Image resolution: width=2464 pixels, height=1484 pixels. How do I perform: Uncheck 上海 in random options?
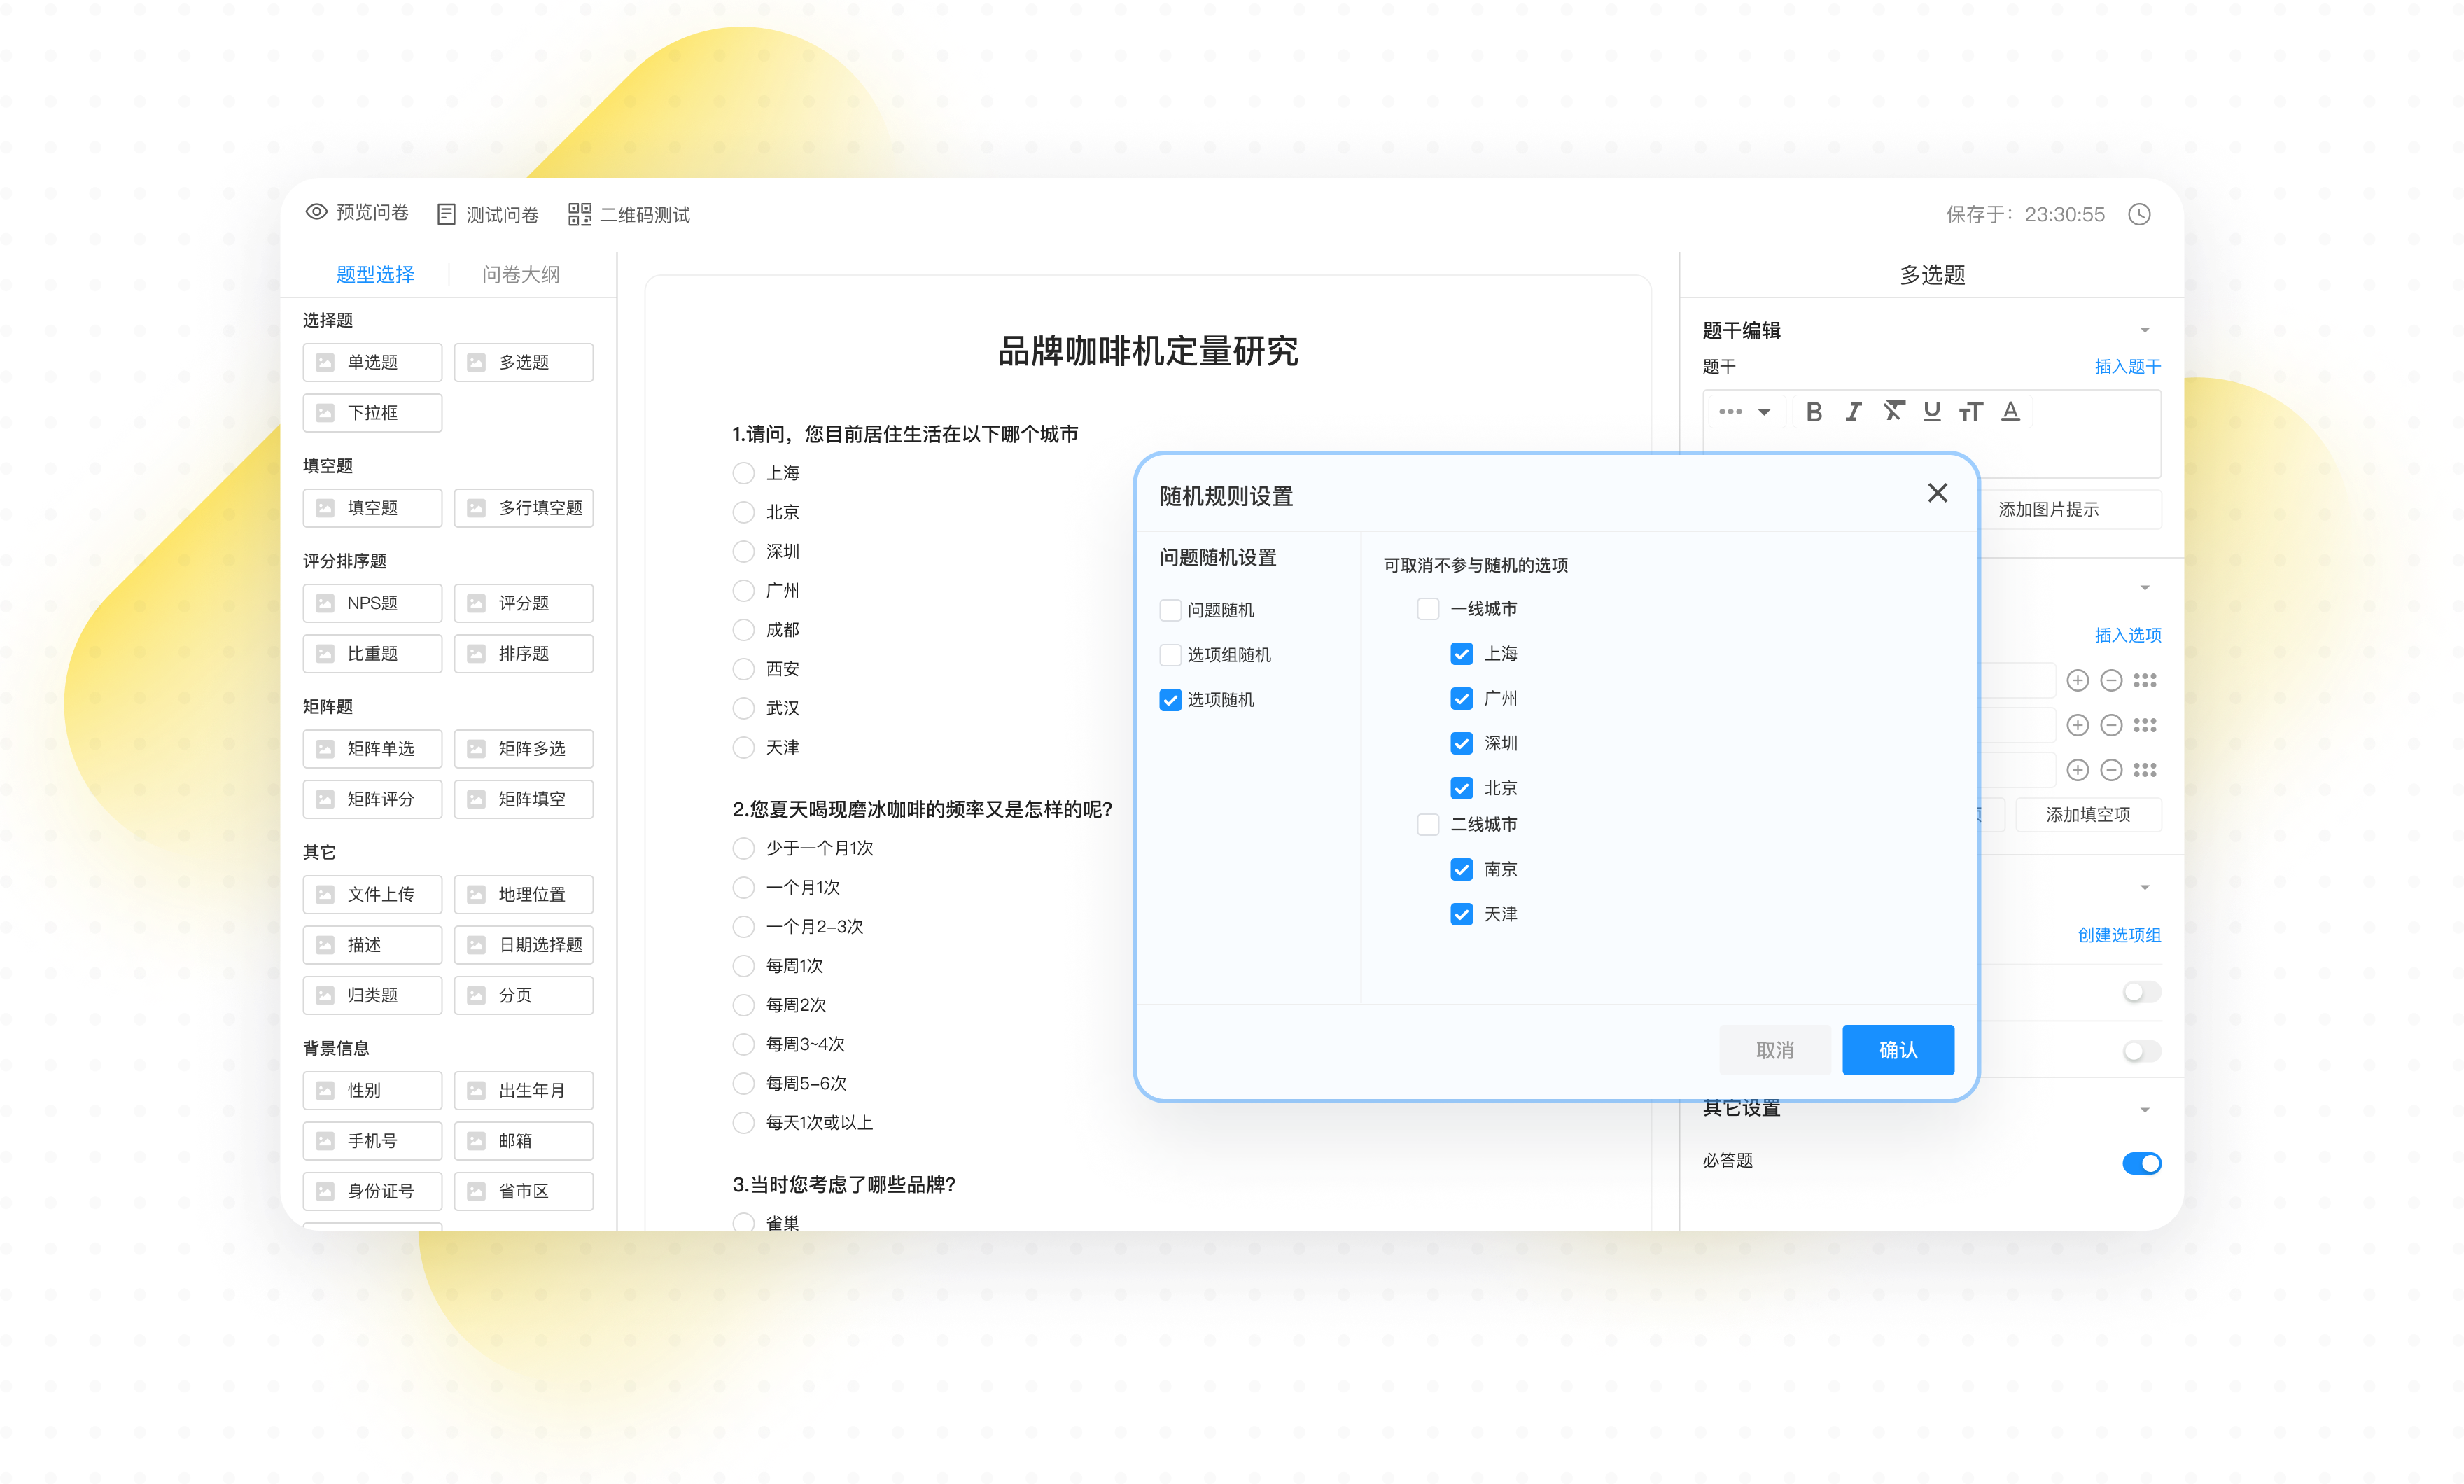pyautogui.click(x=1461, y=654)
